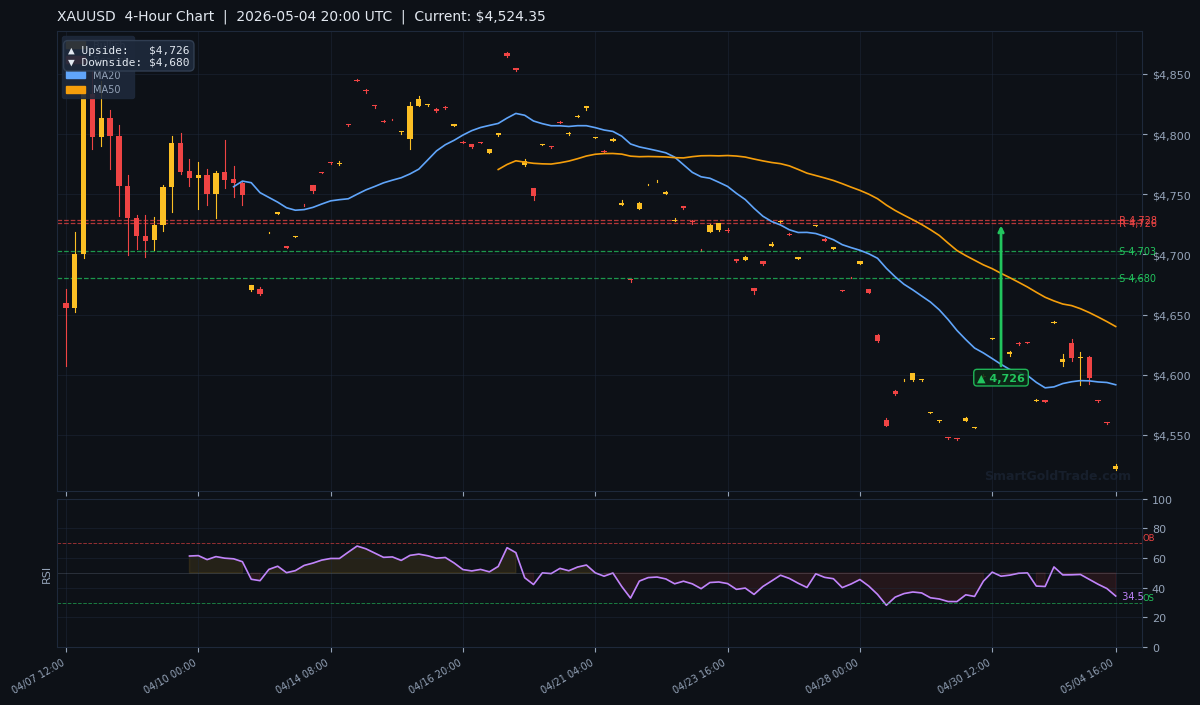Viewport: 1200px width, 705px height.
Task: Click the green 4,726 target annotation label
Action: tap(1001, 378)
